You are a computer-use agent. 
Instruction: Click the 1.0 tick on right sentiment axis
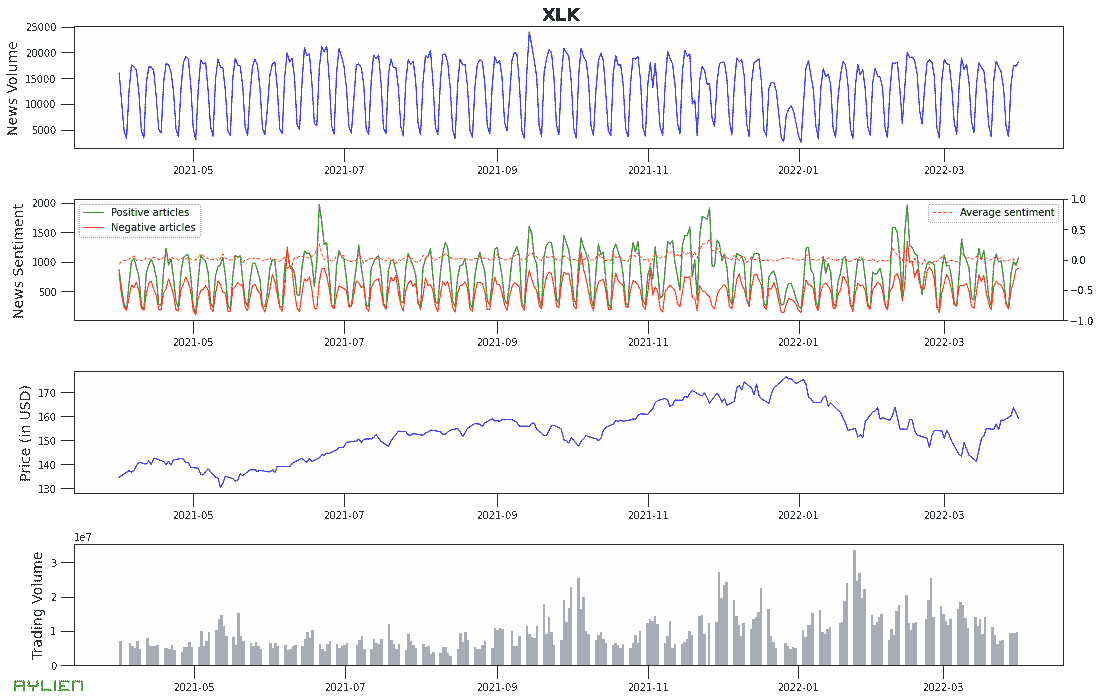(1077, 199)
